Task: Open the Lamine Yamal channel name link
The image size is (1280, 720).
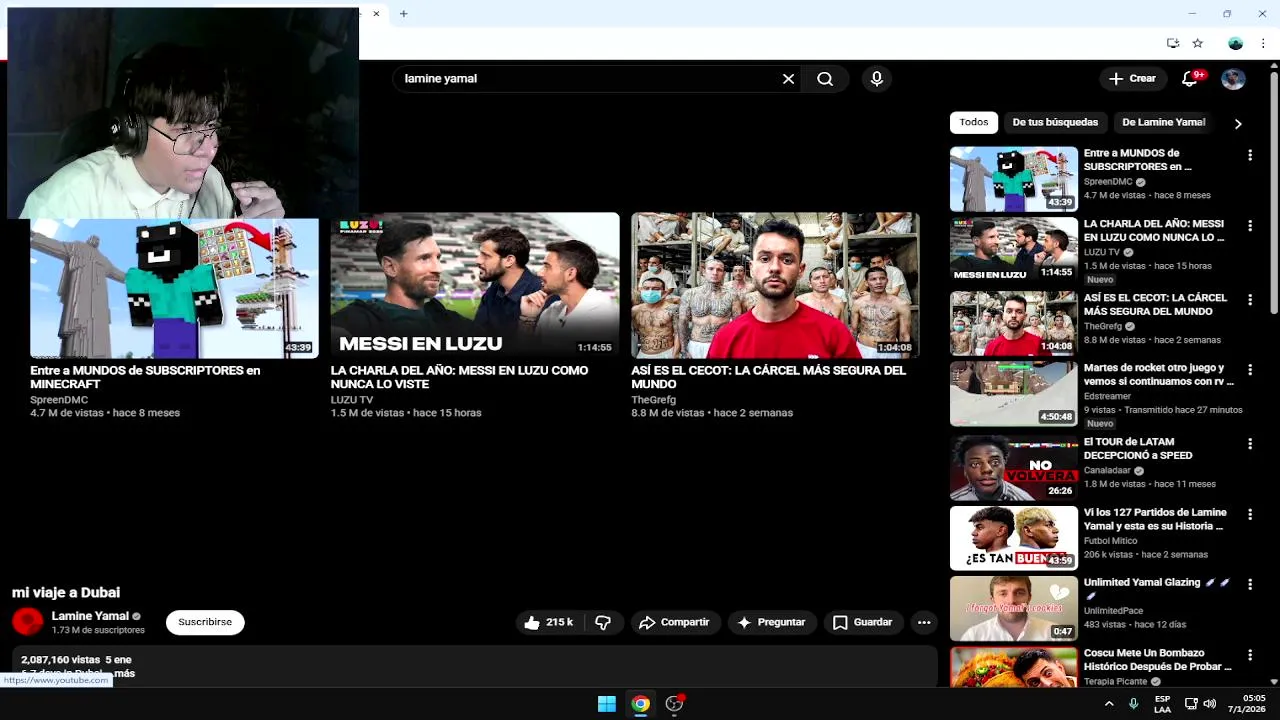Action: click(x=90, y=616)
